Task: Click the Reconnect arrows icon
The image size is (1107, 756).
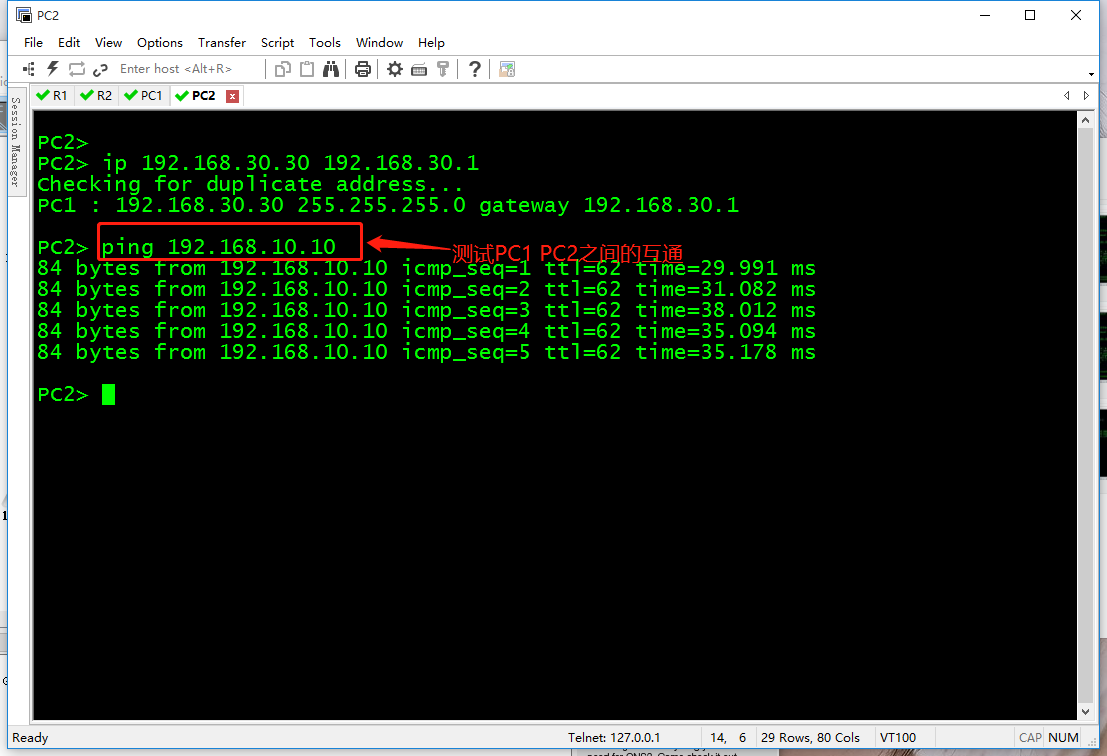Action: (x=76, y=69)
